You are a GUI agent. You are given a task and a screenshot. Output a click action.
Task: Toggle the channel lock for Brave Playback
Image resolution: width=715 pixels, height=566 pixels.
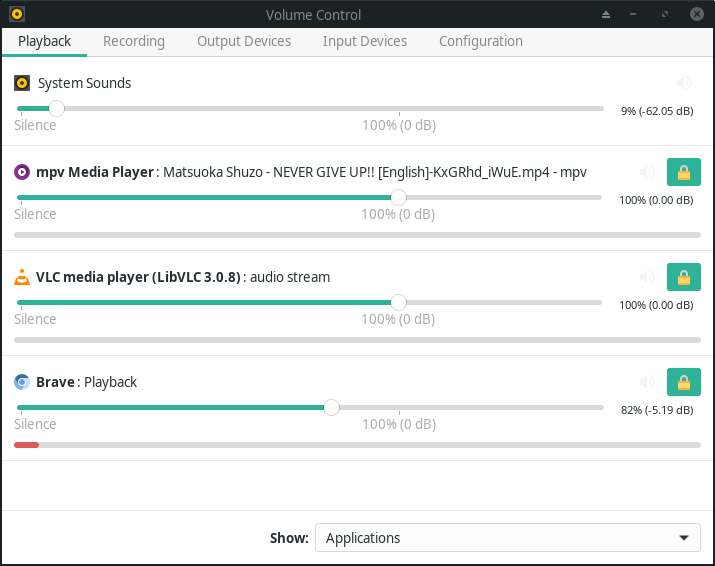click(684, 382)
